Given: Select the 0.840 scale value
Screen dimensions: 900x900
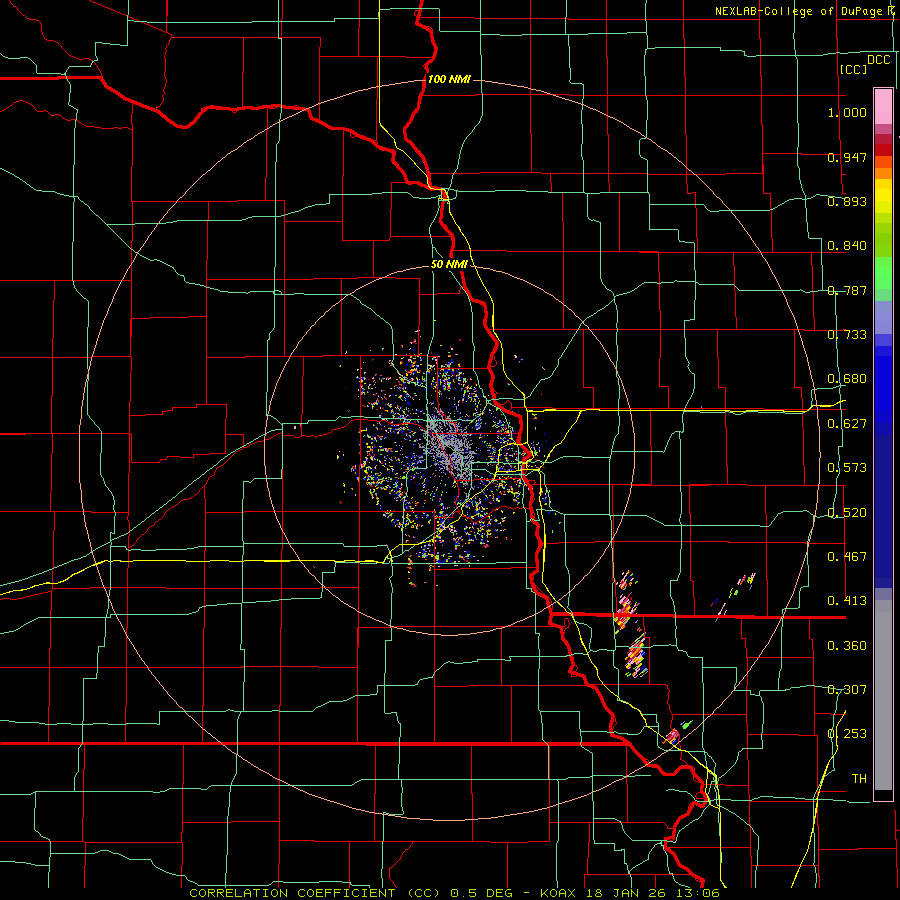Looking at the screenshot, I should [x=847, y=246].
